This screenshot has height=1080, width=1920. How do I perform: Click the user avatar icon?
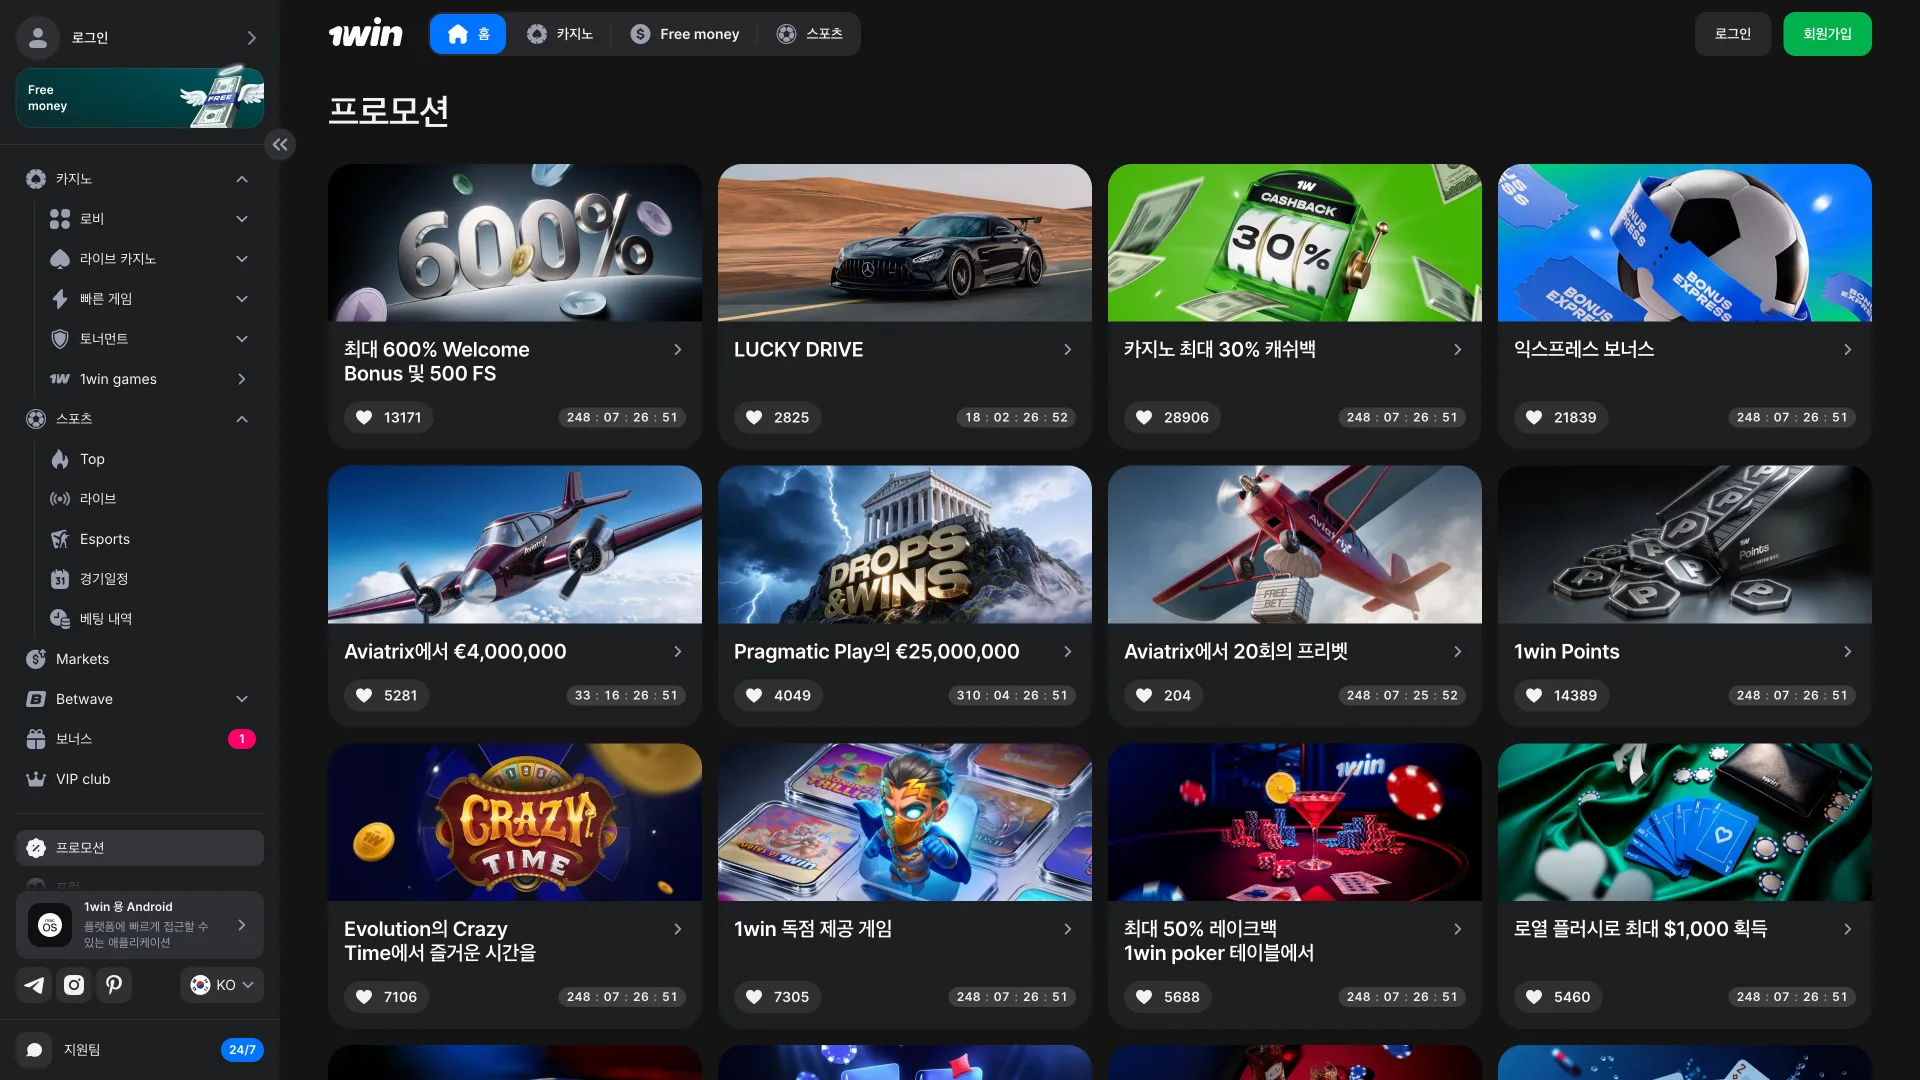point(38,37)
